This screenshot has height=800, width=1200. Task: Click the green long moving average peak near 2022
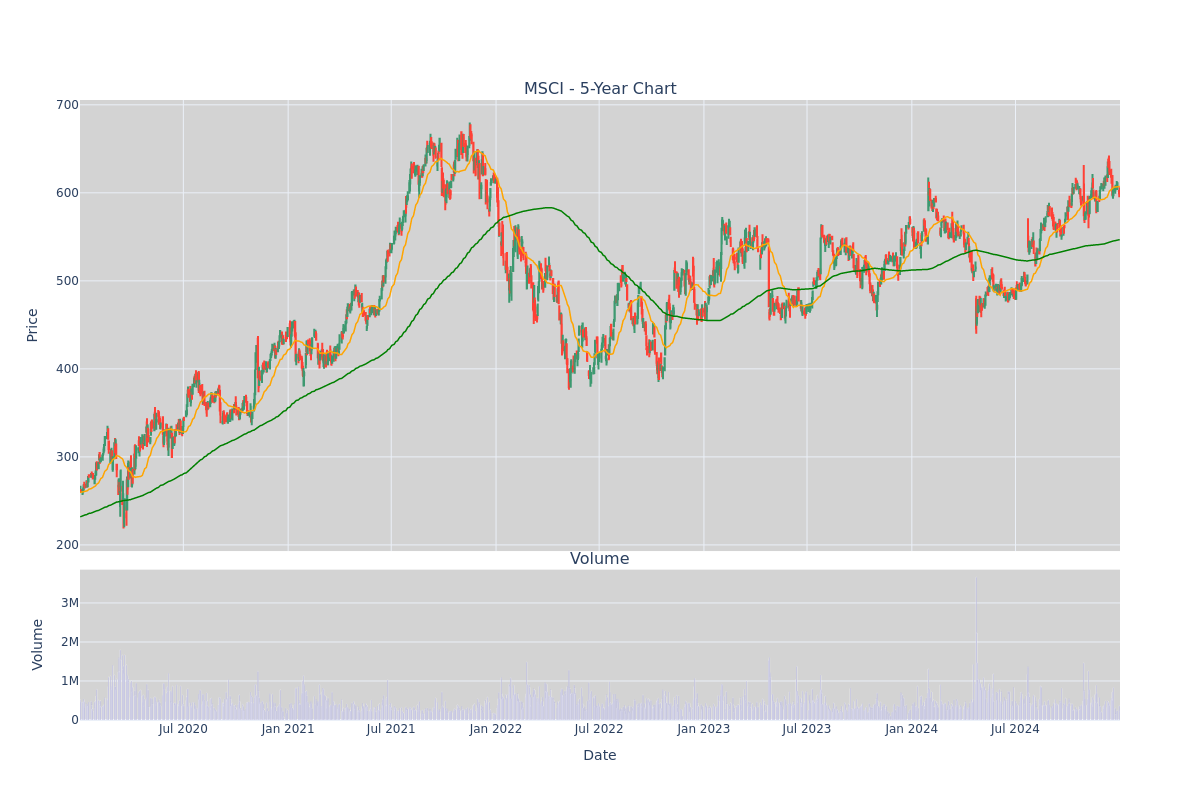point(549,208)
